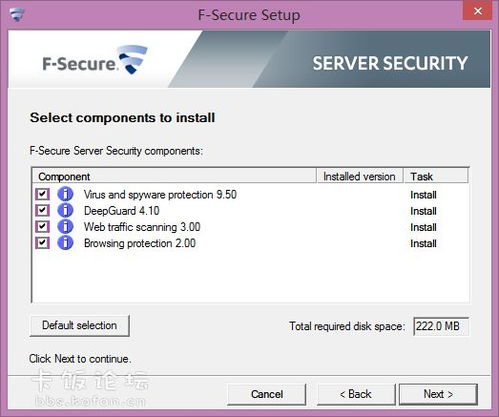Click the Component column header
Image resolution: width=499 pixels, height=417 pixels.
(174, 176)
